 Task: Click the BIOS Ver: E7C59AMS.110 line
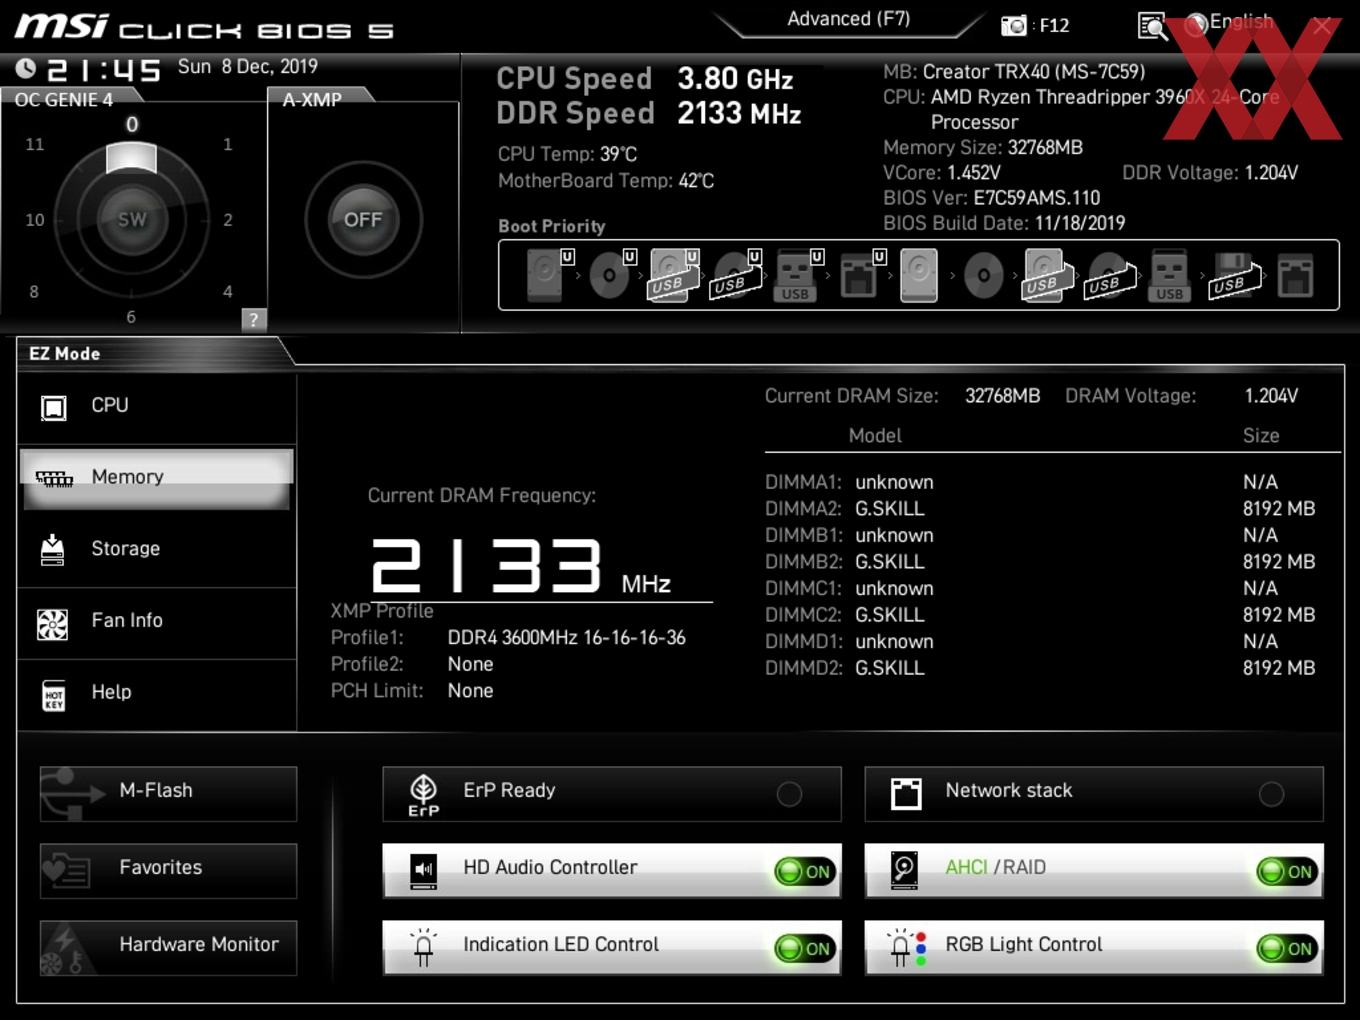point(991,198)
